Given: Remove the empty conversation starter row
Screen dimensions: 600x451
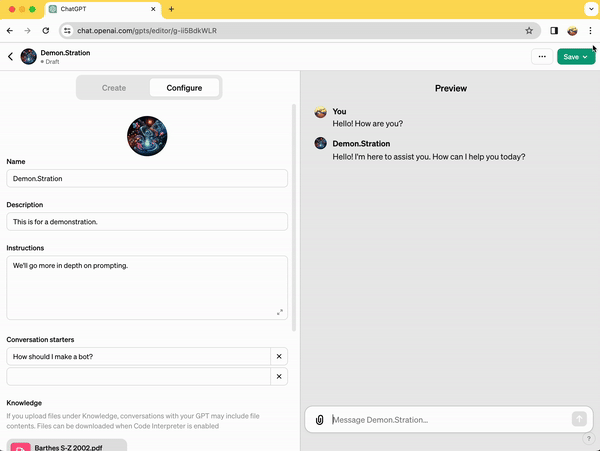Looking at the screenshot, I should 279,377.
